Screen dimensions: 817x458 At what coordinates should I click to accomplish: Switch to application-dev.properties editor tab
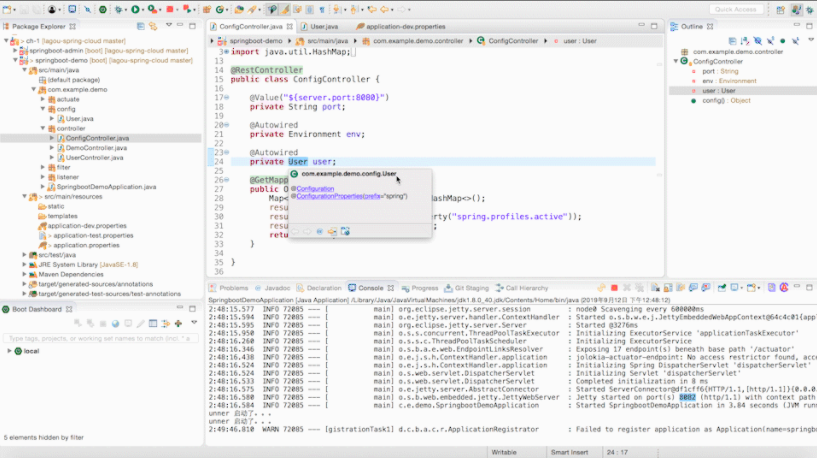pos(405,27)
